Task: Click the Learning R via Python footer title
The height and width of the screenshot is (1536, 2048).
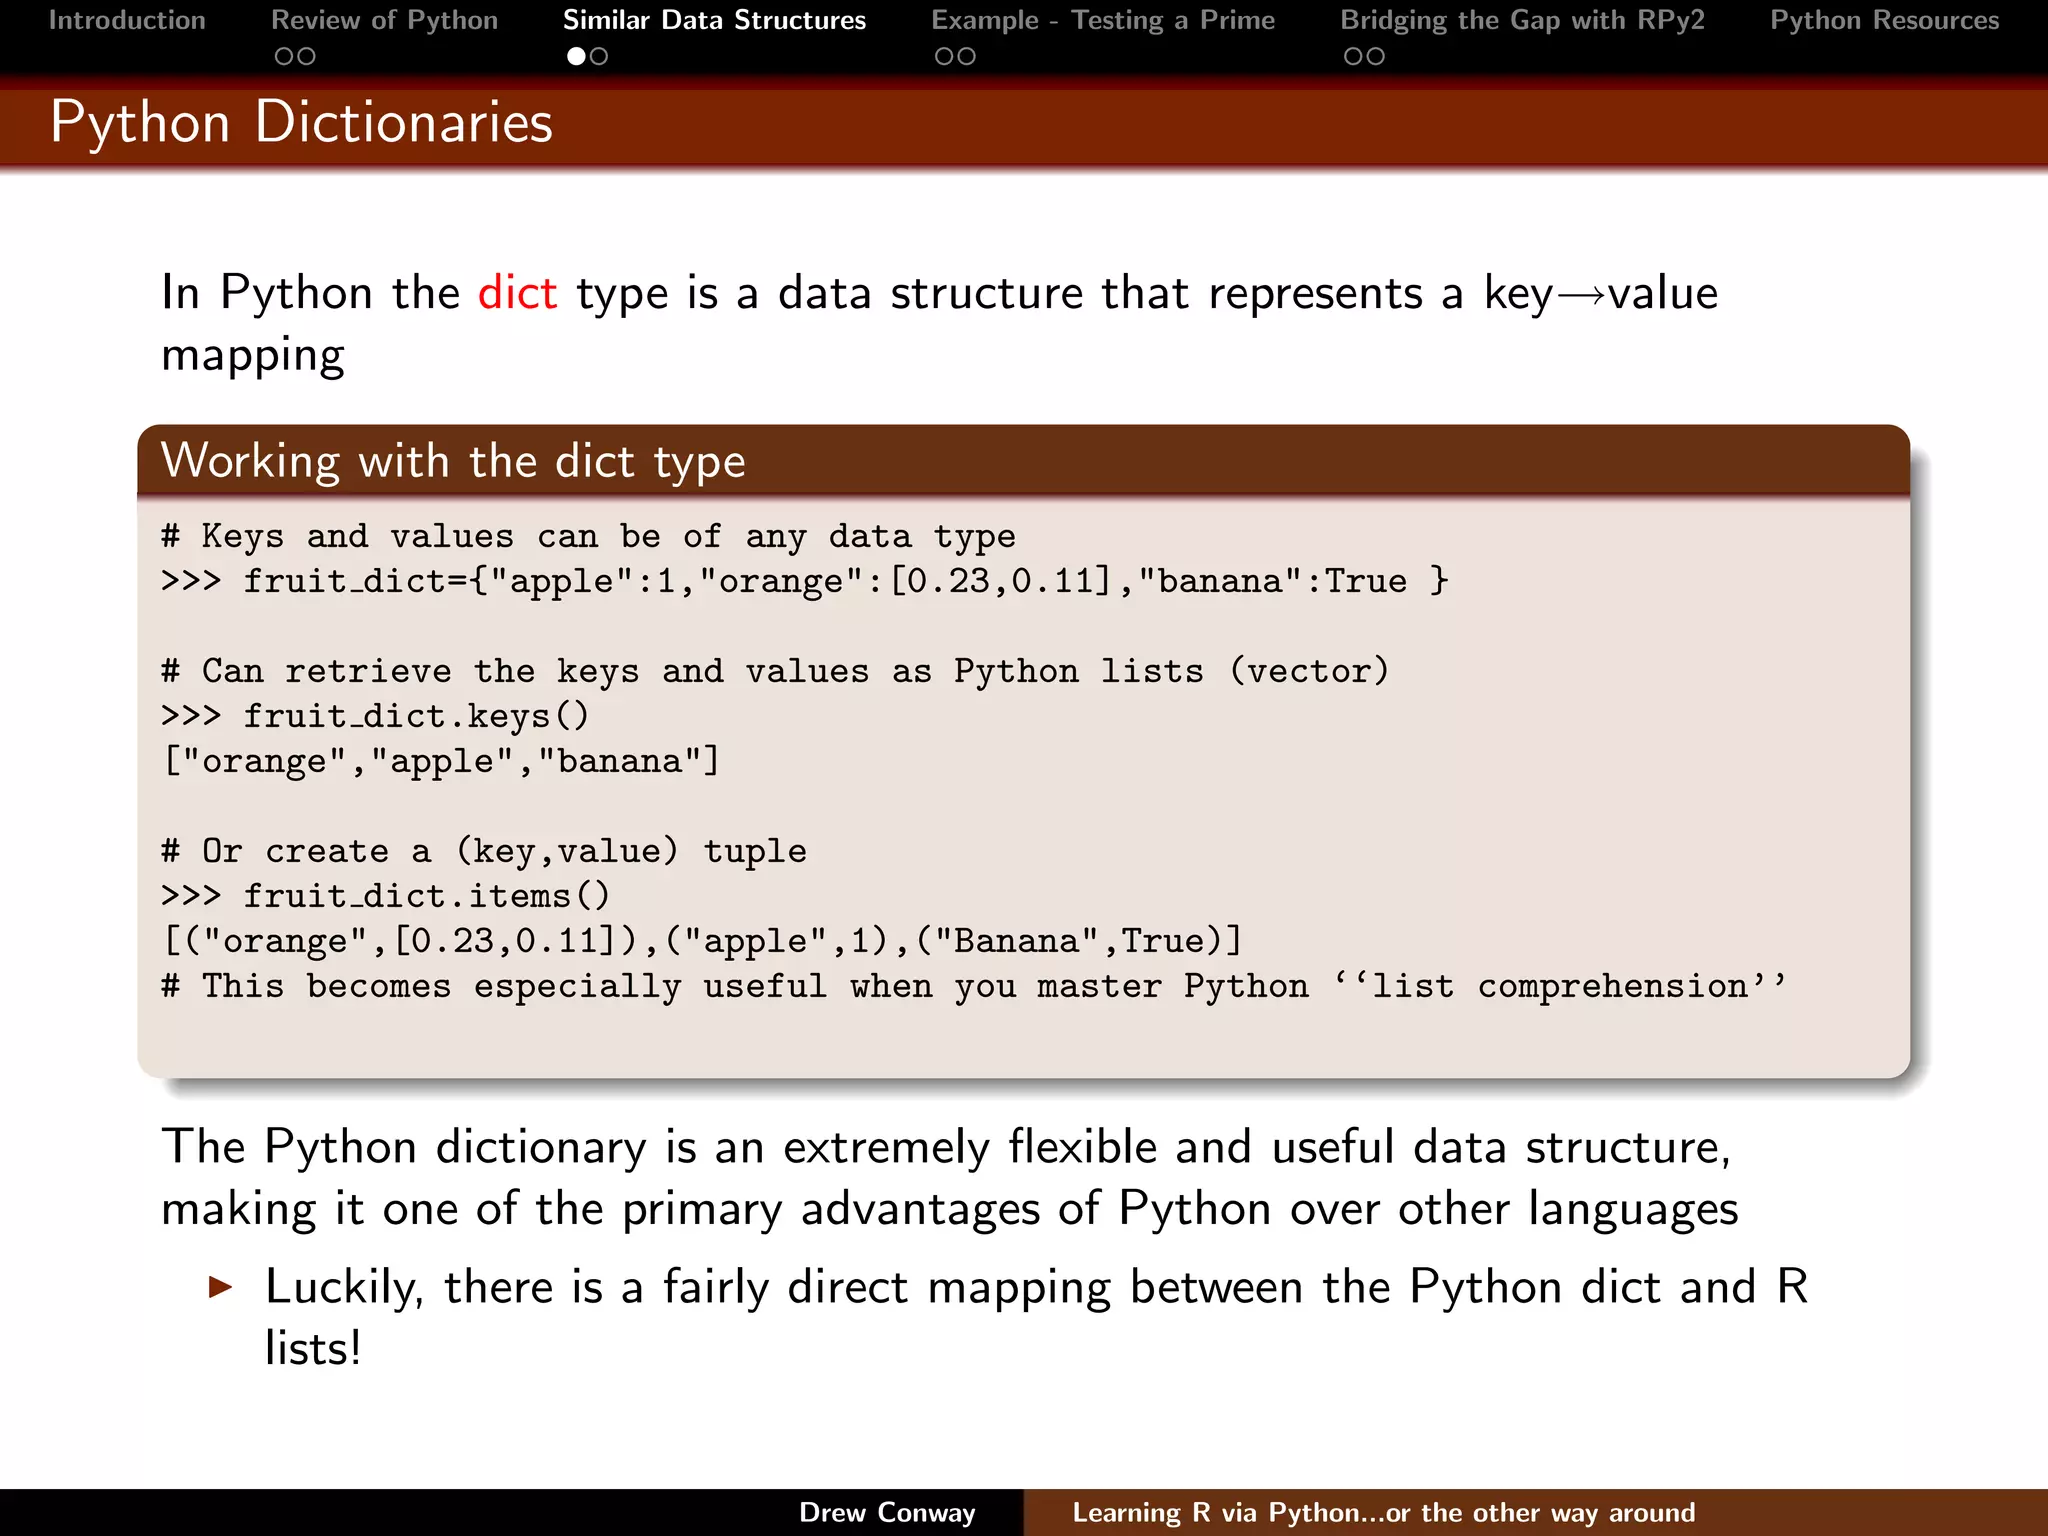Action: (1383, 1512)
